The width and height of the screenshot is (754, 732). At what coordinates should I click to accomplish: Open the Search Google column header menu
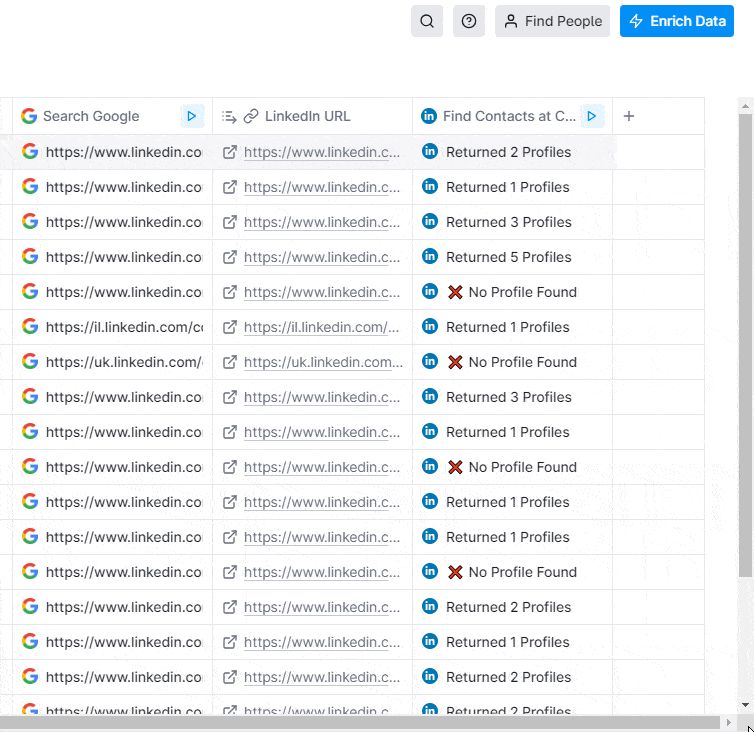pyautogui.click(x=91, y=116)
